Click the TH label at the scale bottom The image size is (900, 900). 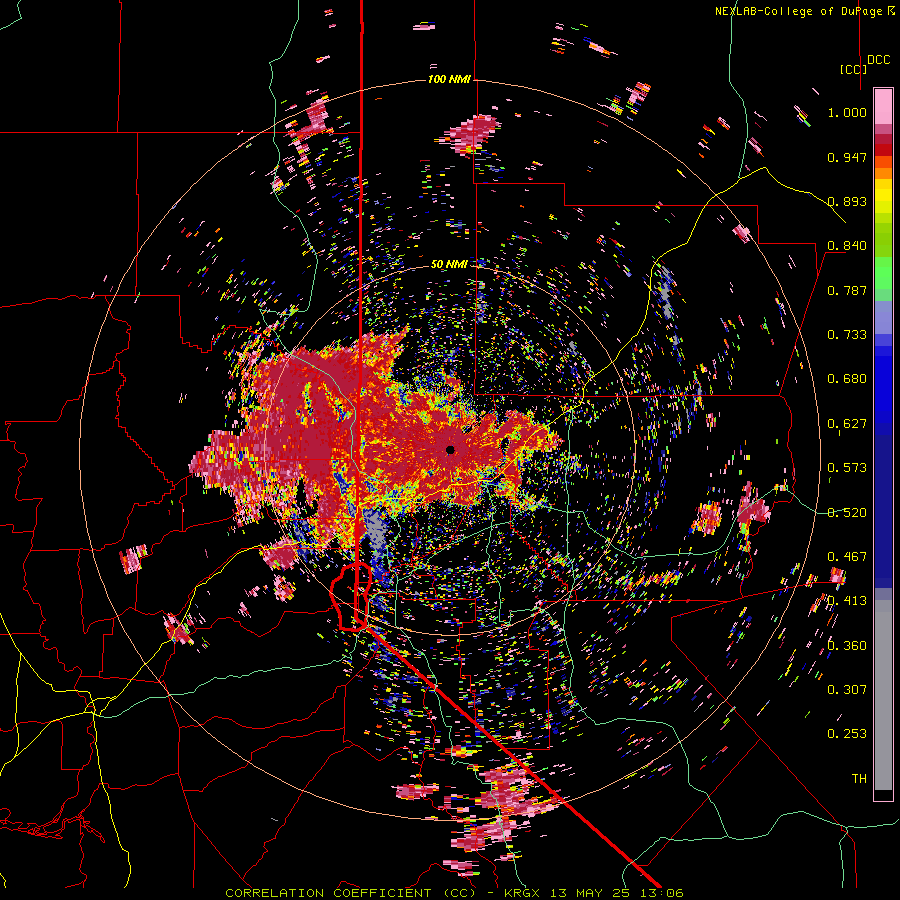pyautogui.click(x=859, y=779)
